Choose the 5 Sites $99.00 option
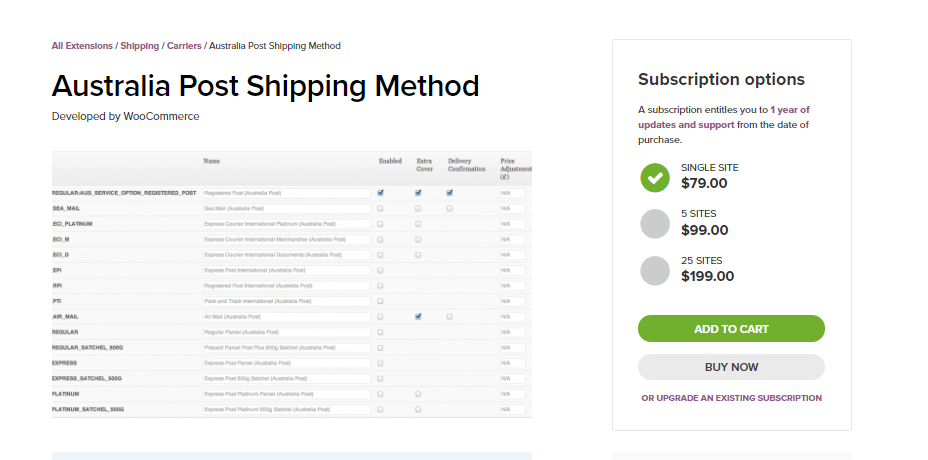 click(655, 224)
